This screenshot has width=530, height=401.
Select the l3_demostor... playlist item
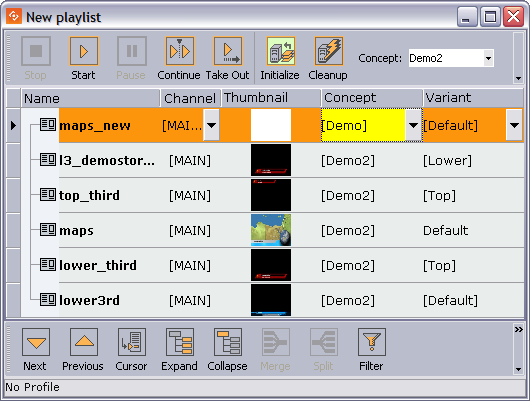pyautogui.click(x=107, y=161)
